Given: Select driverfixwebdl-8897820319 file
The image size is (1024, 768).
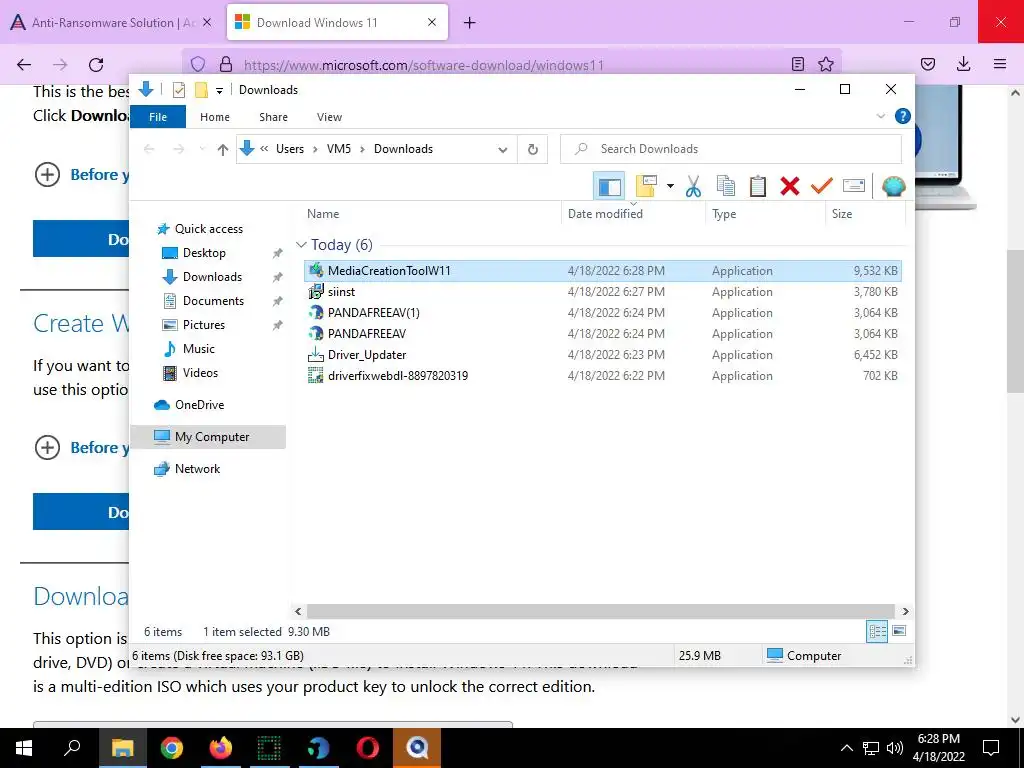Looking at the screenshot, I should click(x=602, y=376).
